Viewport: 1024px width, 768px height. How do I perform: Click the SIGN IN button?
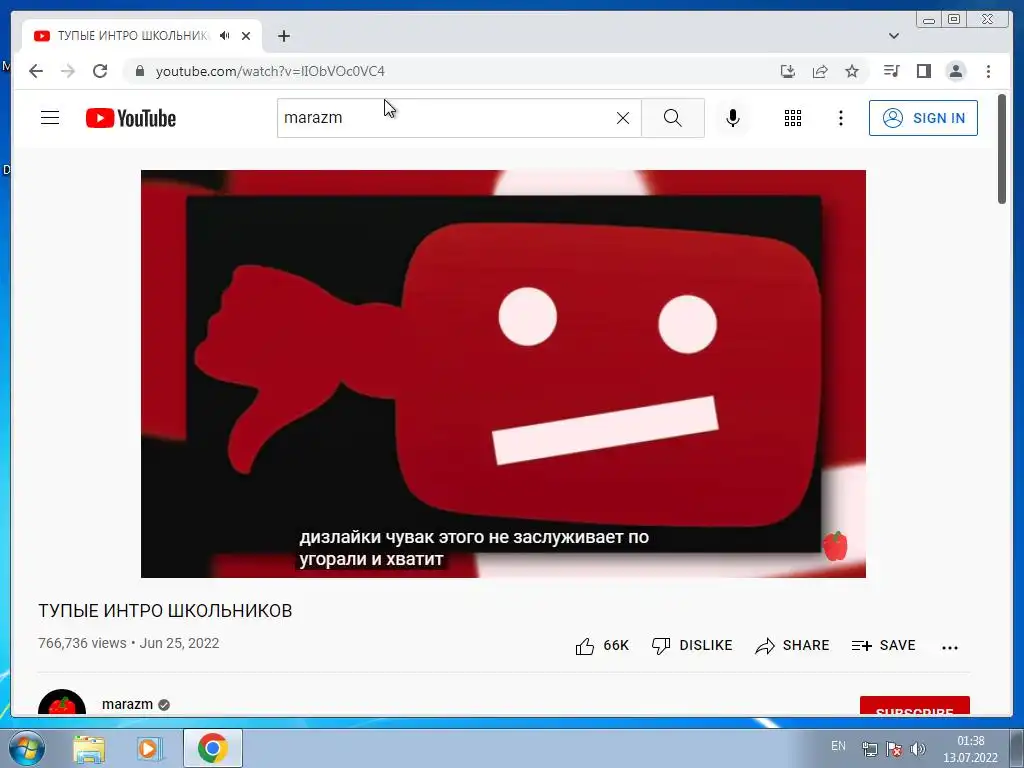(x=923, y=118)
